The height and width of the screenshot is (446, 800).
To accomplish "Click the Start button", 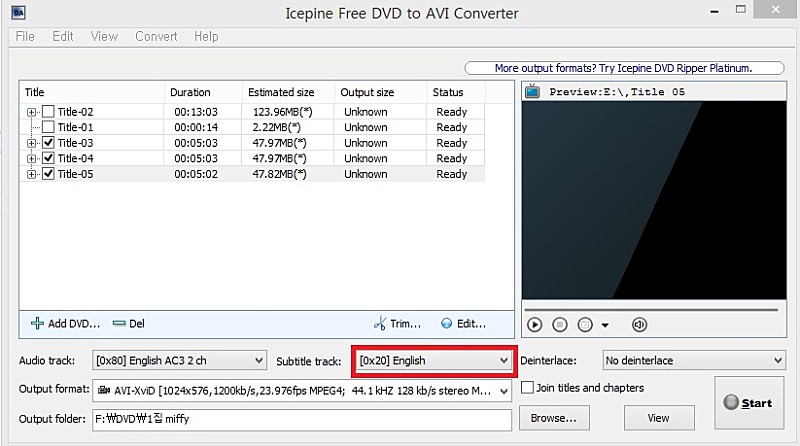I will pyautogui.click(x=749, y=403).
